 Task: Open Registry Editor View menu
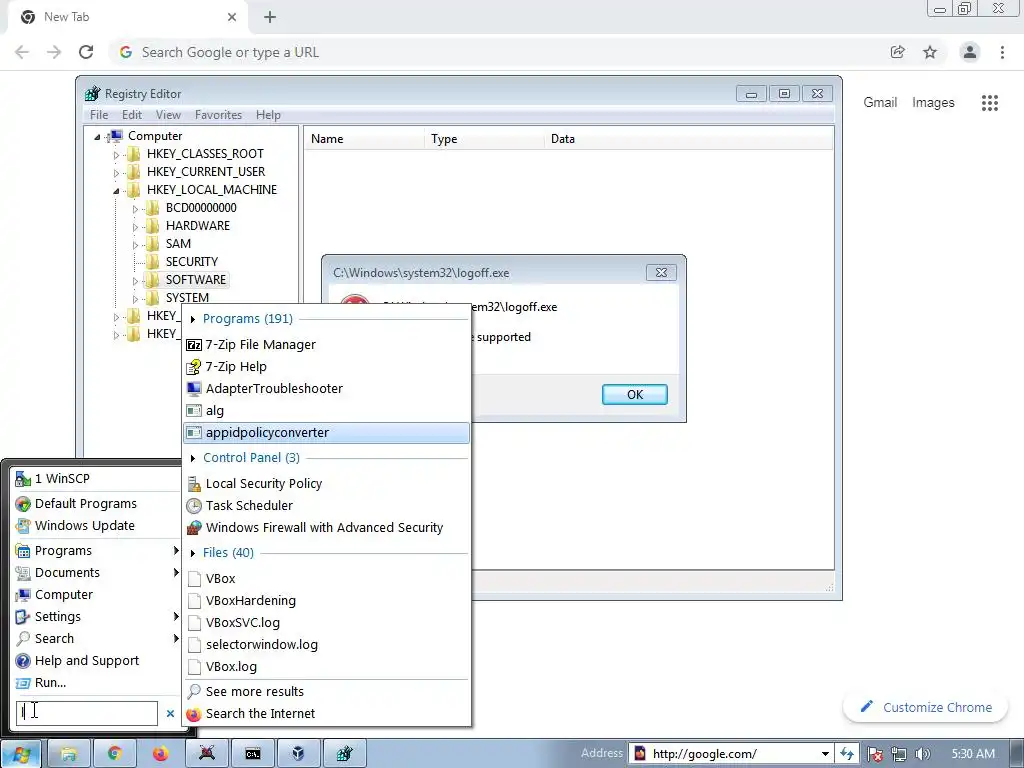coord(168,115)
